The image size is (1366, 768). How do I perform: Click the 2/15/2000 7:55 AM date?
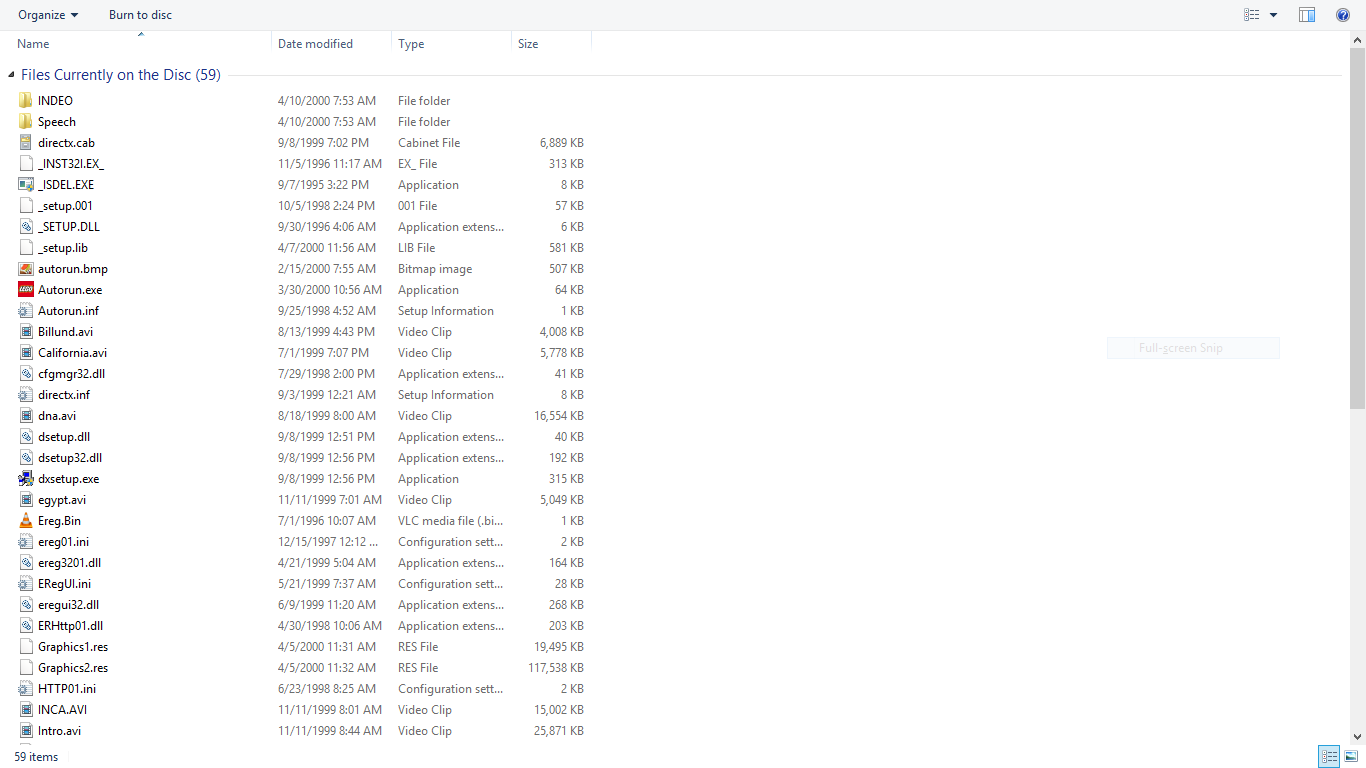(x=327, y=268)
